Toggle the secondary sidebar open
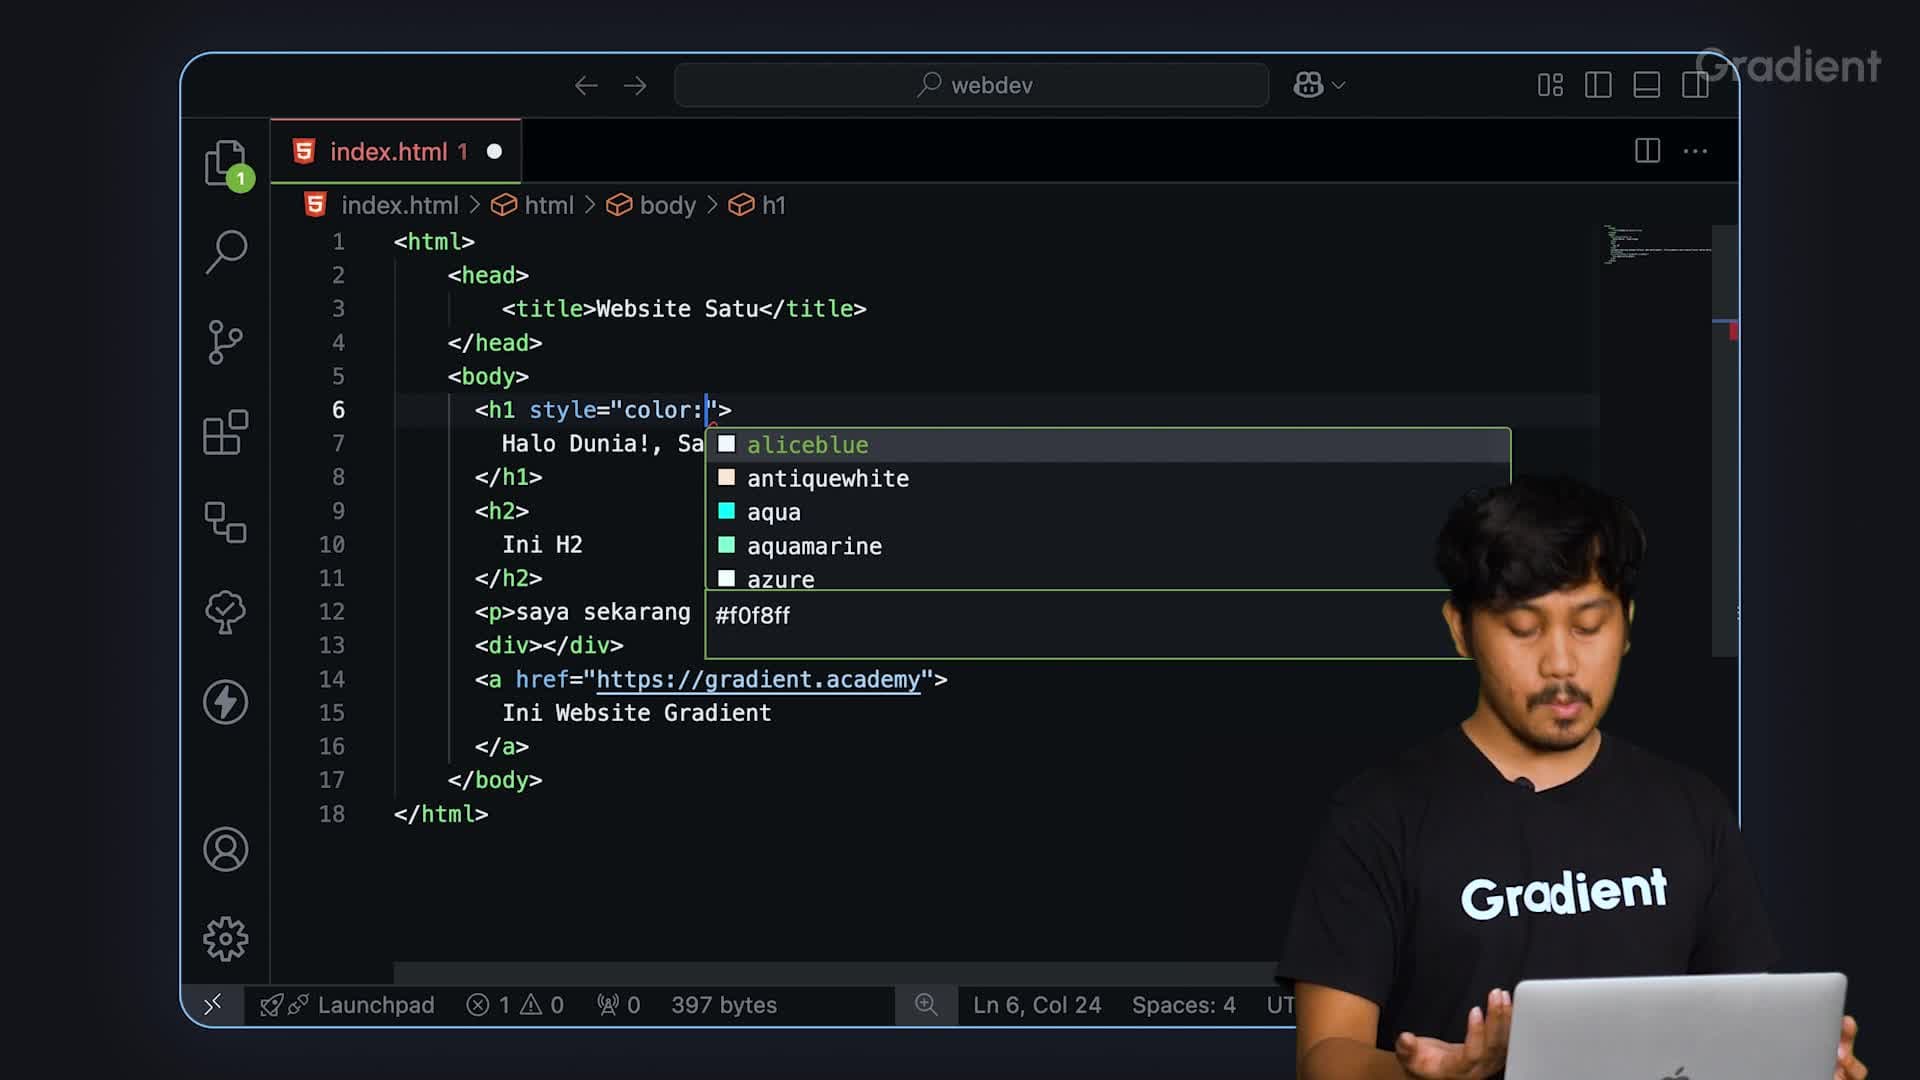Screen dimensions: 1920x1080 point(1696,85)
